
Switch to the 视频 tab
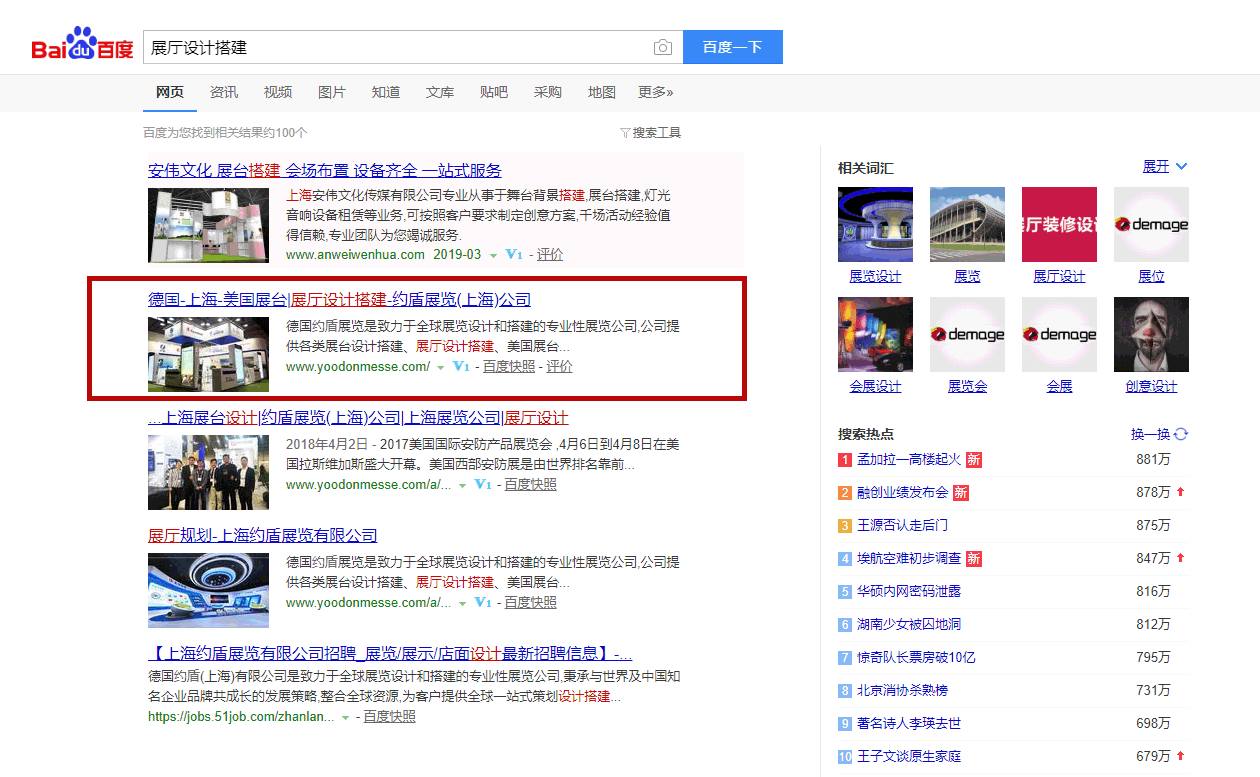pos(278,92)
